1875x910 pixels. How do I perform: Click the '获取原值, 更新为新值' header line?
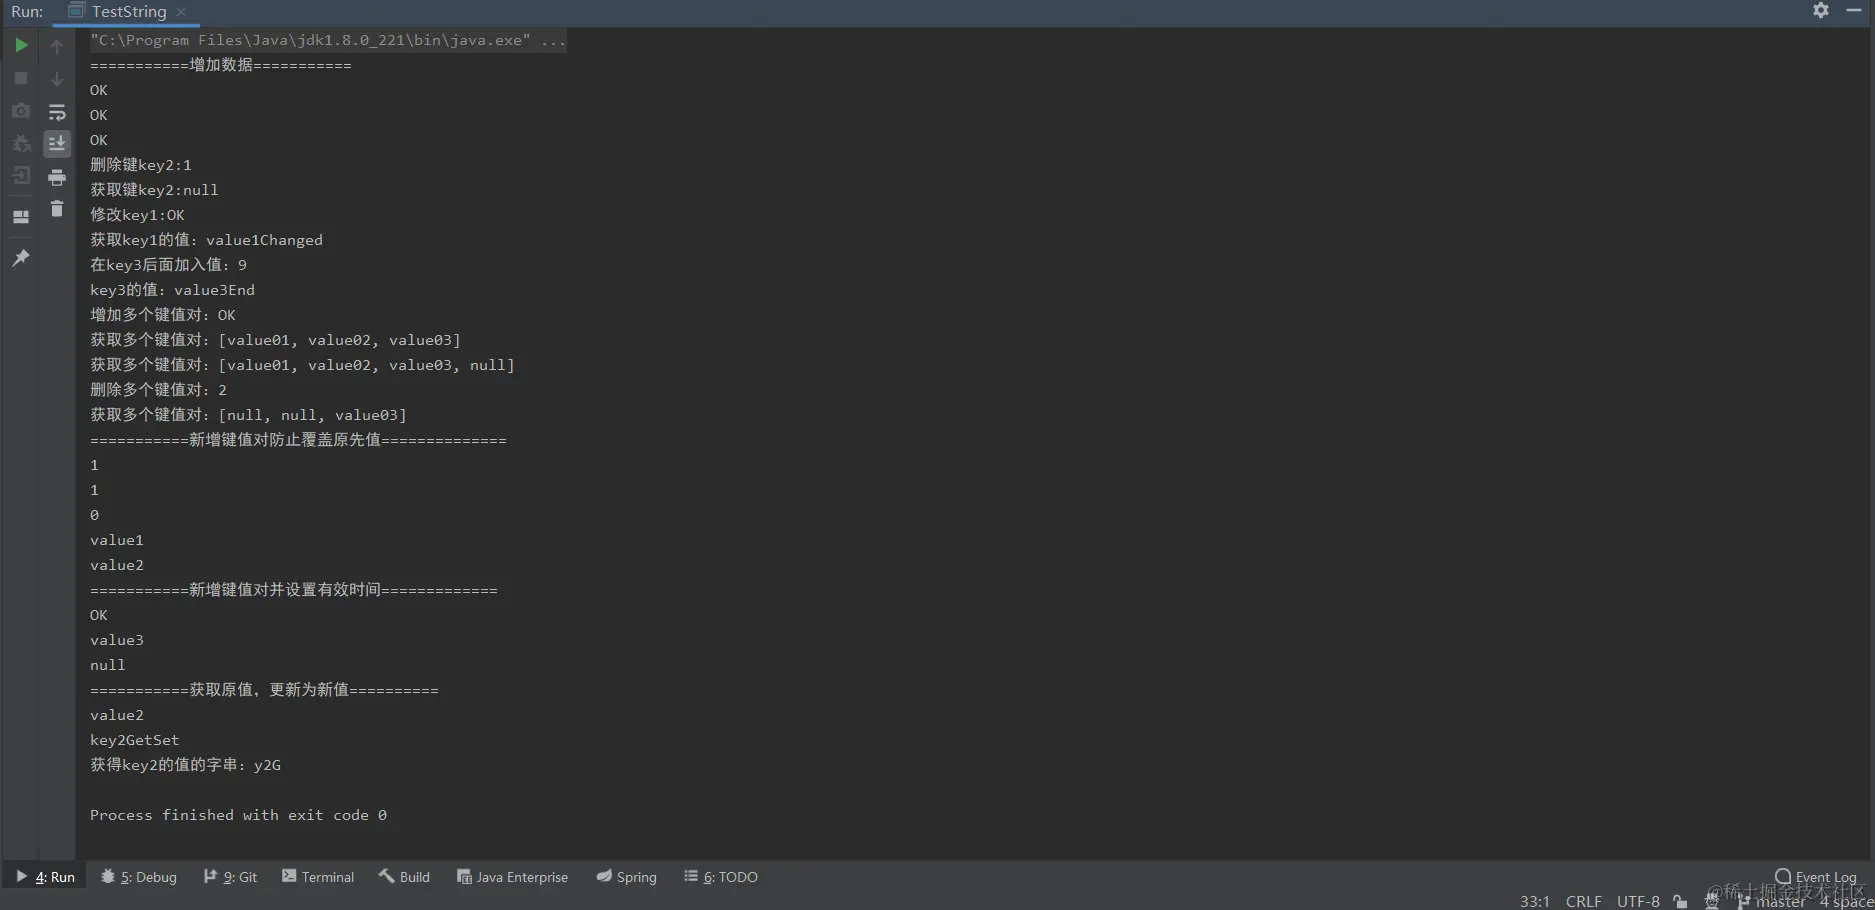264,690
